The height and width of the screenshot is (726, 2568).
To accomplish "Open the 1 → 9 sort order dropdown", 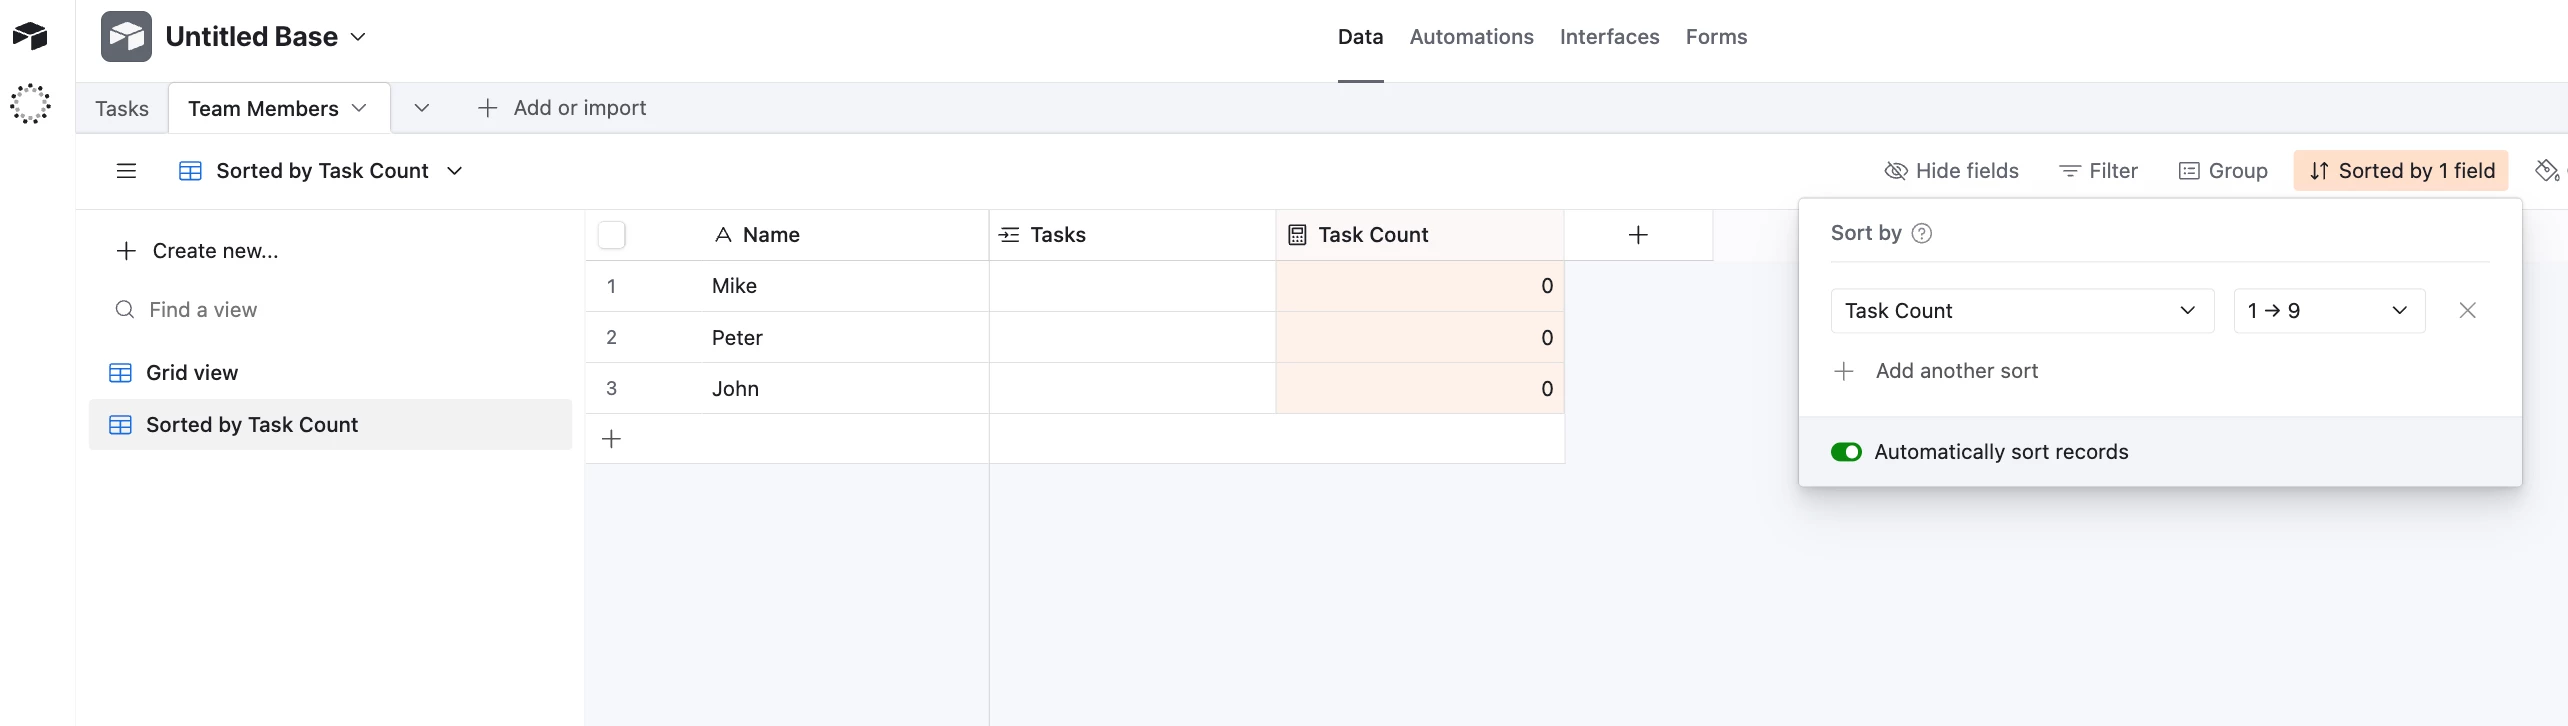I will click(x=2328, y=311).
